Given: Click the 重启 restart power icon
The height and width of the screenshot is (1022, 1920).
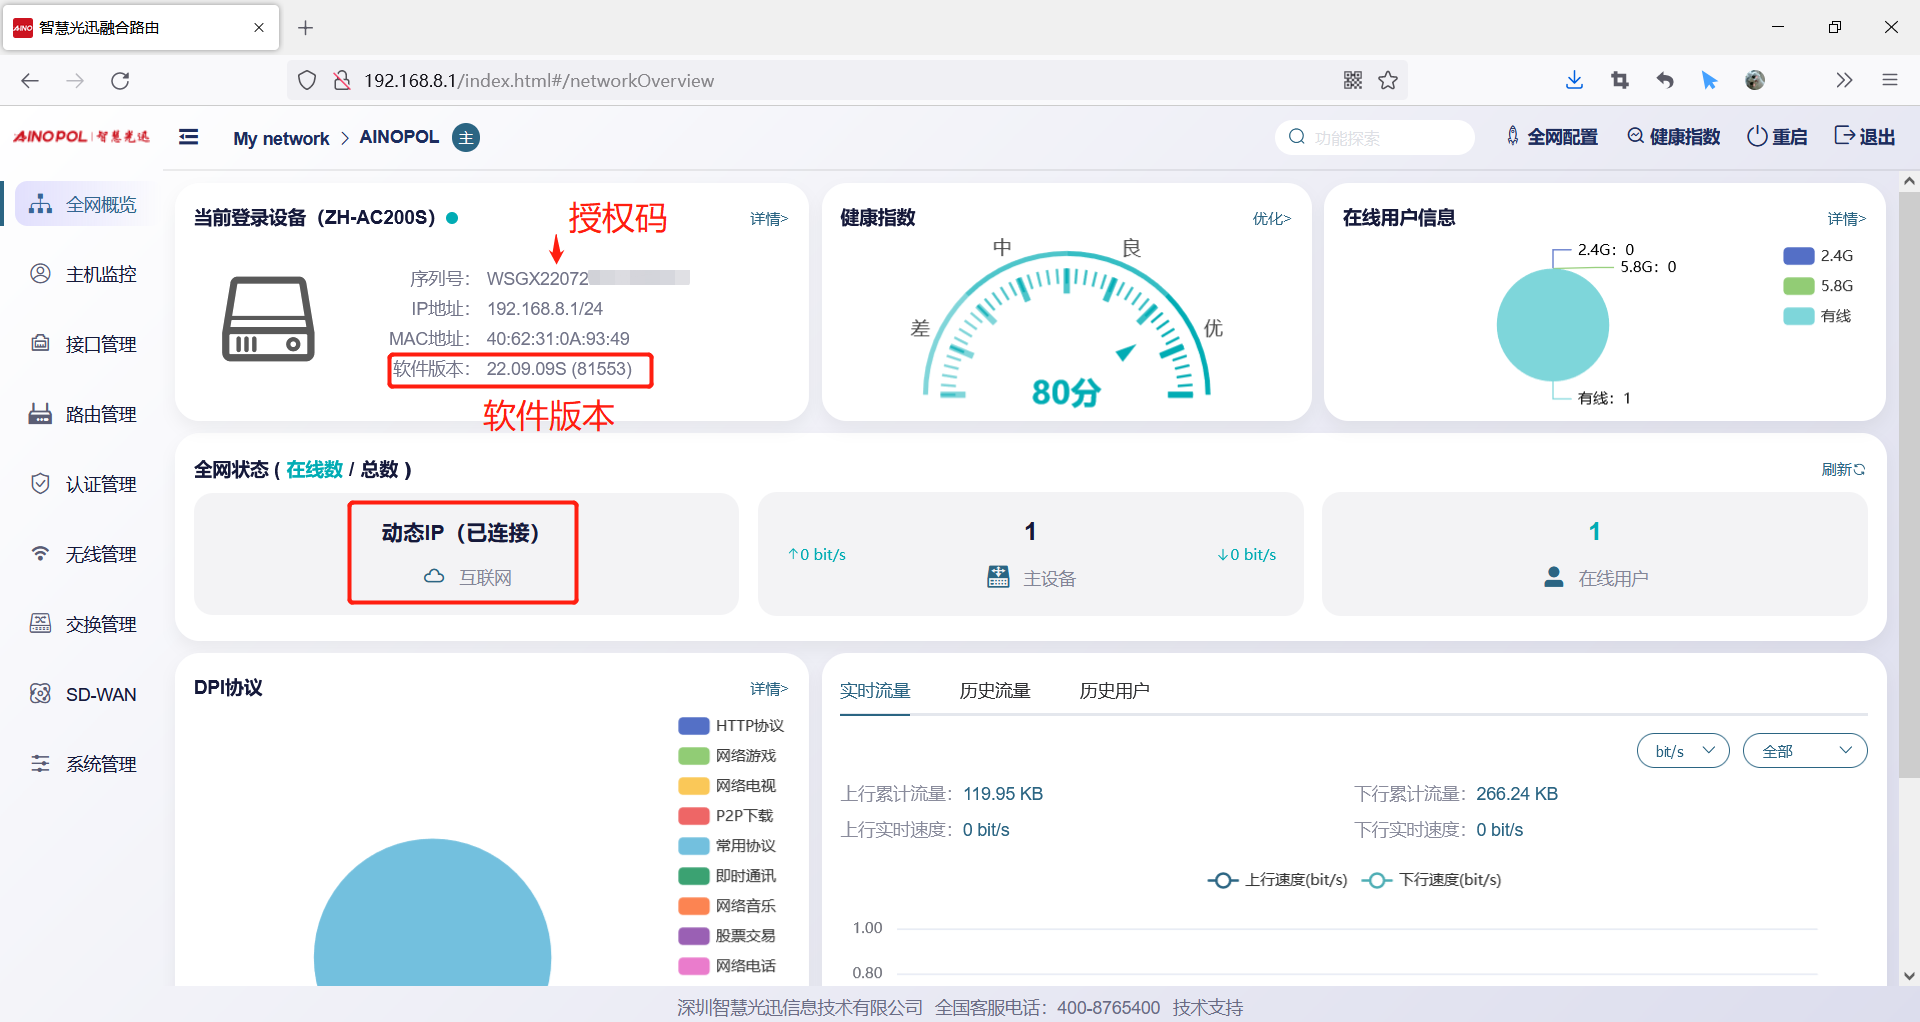Looking at the screenshot, I should pos(1757,137).
